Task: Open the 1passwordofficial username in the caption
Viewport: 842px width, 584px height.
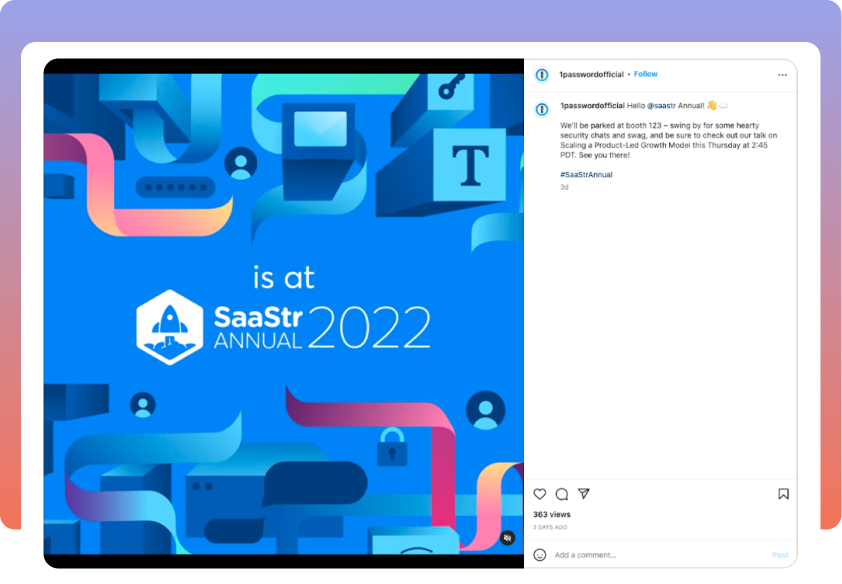Action: [592, 105]
